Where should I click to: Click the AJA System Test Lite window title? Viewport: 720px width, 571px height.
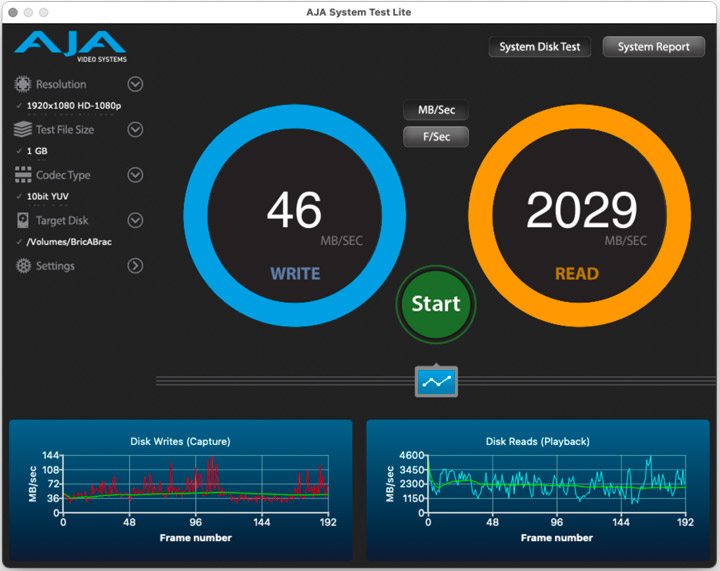pos(359,12)
